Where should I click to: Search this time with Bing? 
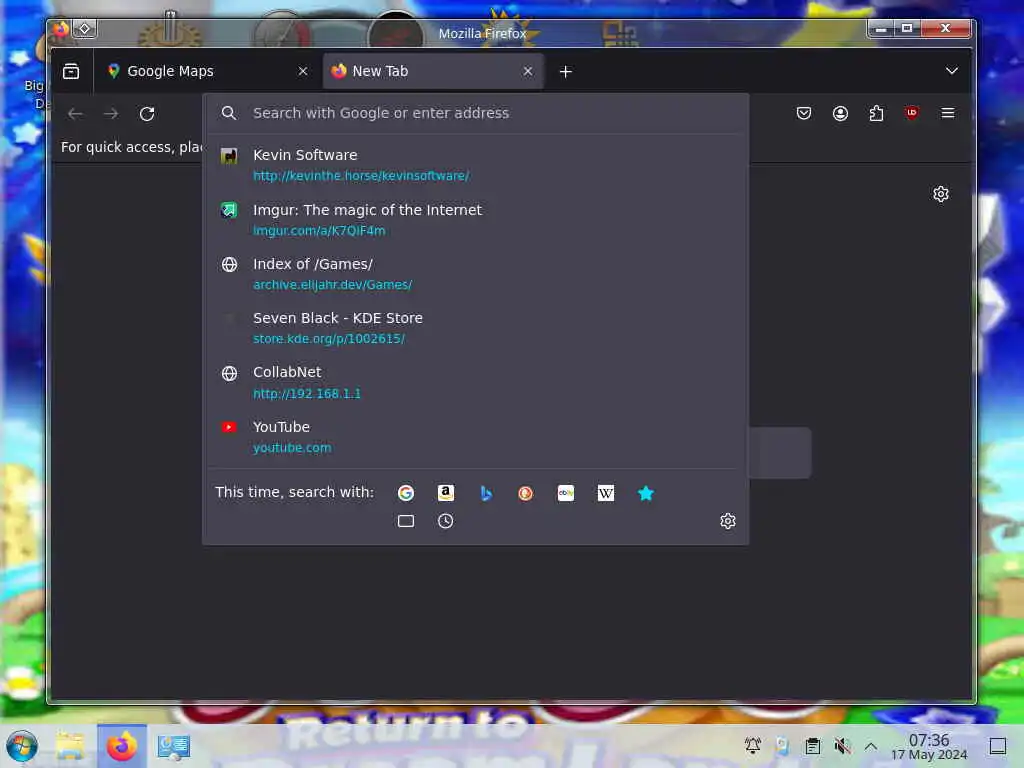(486, 493)
